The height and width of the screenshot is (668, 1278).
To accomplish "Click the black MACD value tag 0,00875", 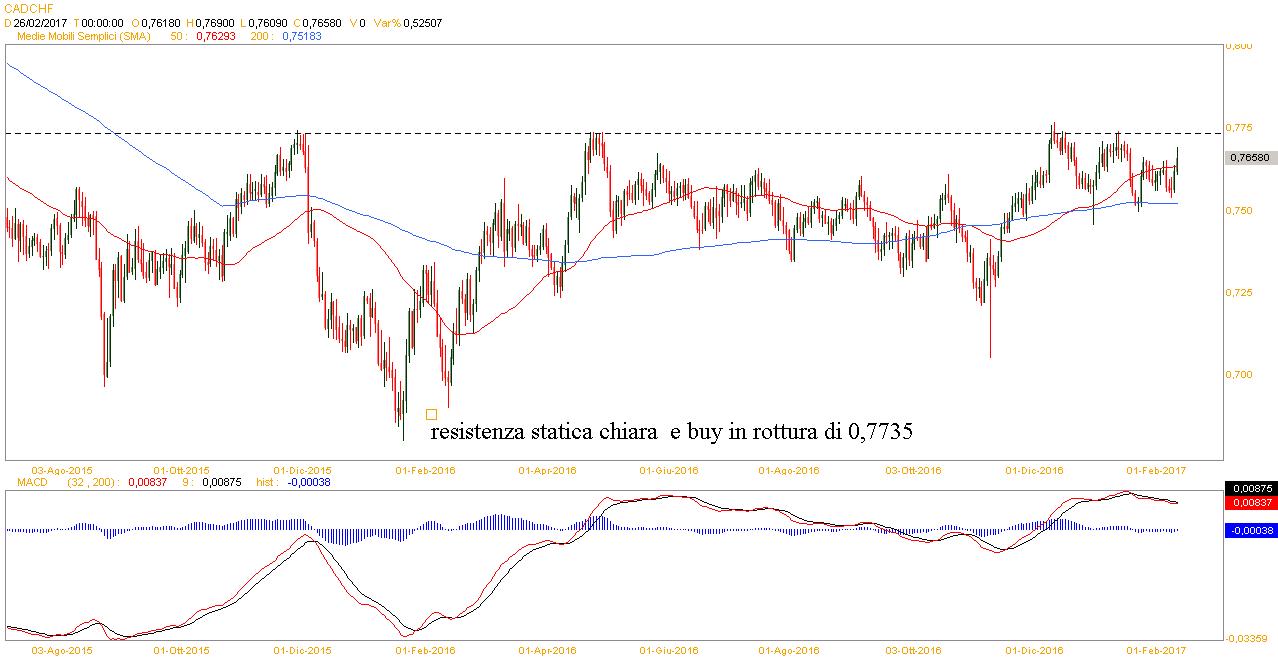I will coord(1249,488).
